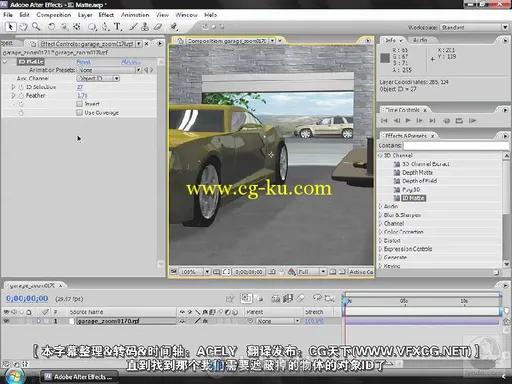The image size is (512, 384).
Task: Open the Animation Presets dropdown
Action: [109, 70]
